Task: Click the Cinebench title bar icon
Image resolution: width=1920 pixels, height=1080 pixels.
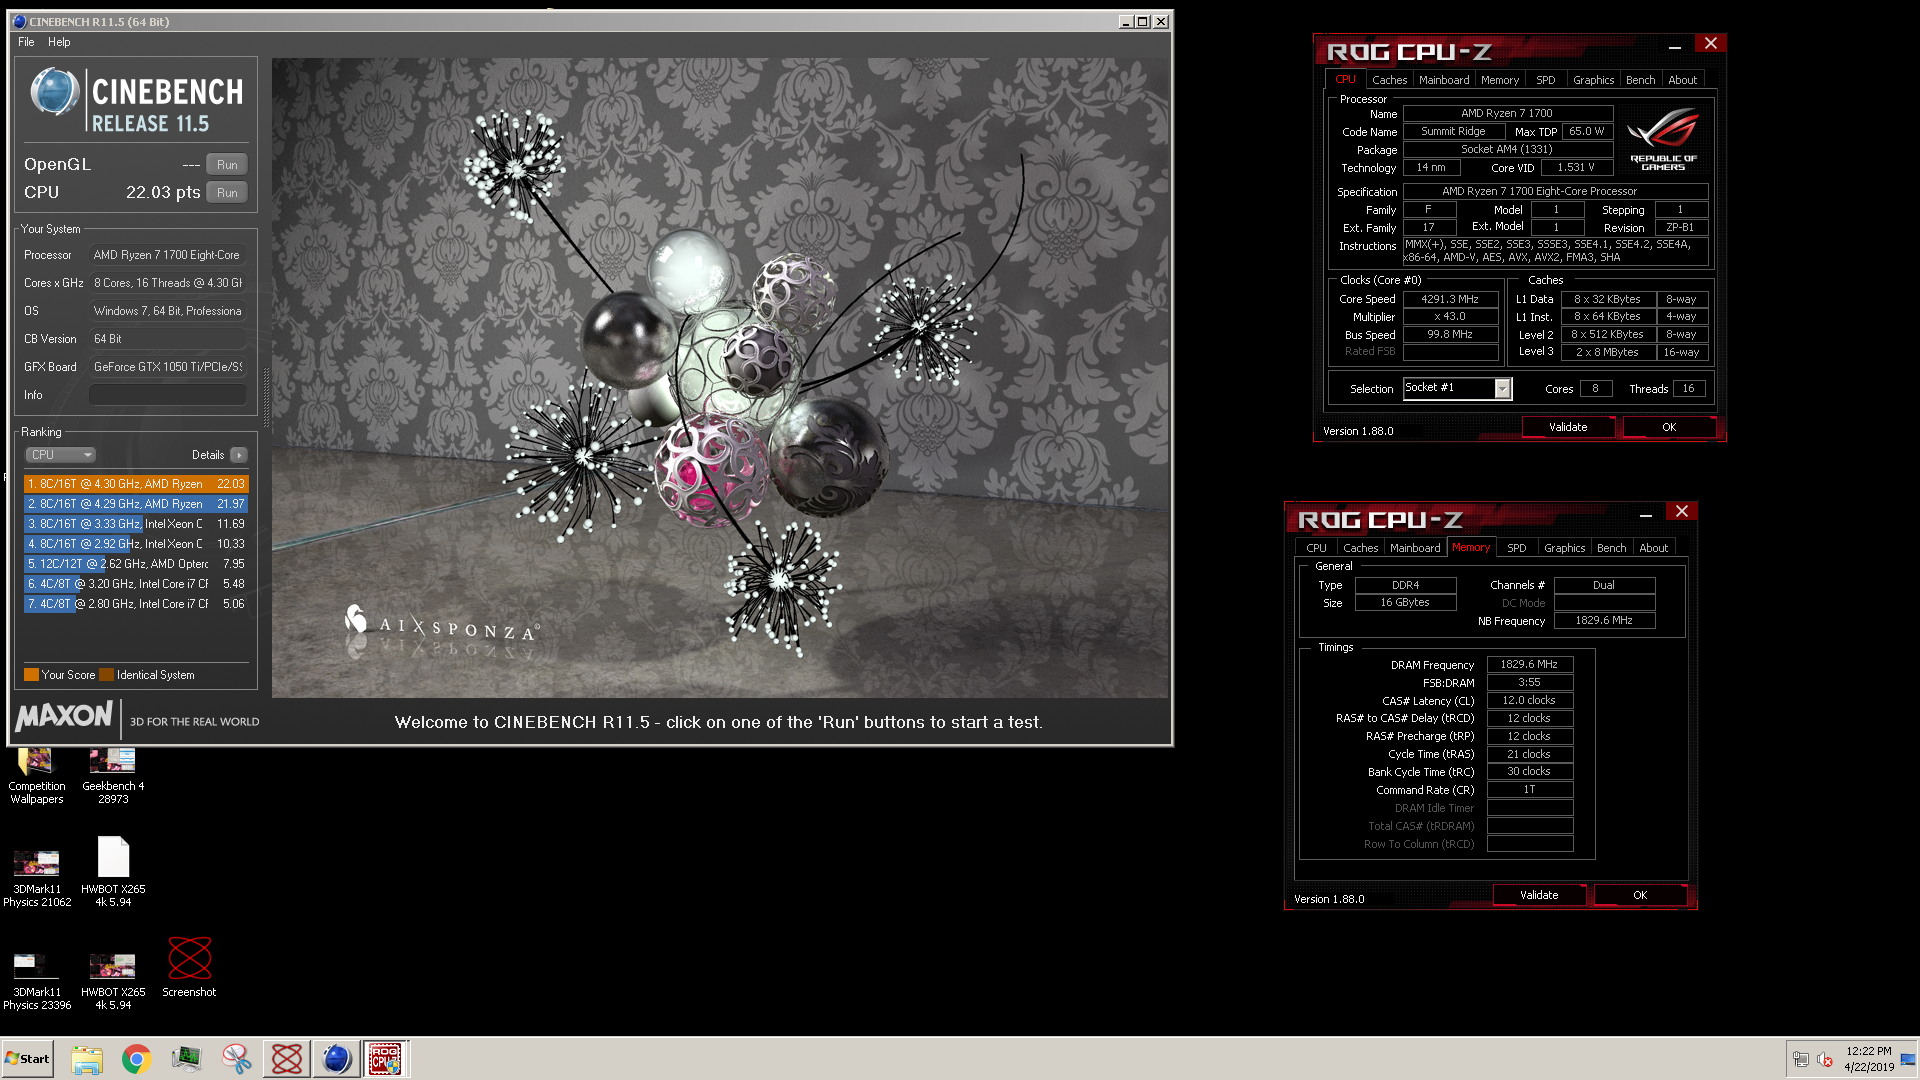Action: pyautogui.click(x=19, y=21)
